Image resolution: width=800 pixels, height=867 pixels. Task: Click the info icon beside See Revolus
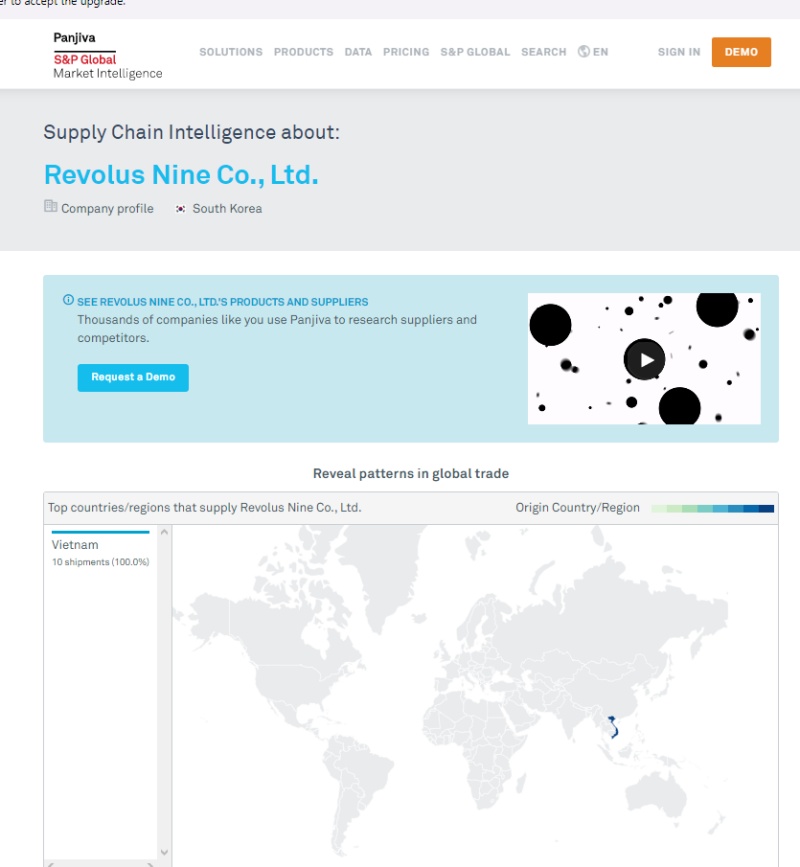click(x=68, y=300)
